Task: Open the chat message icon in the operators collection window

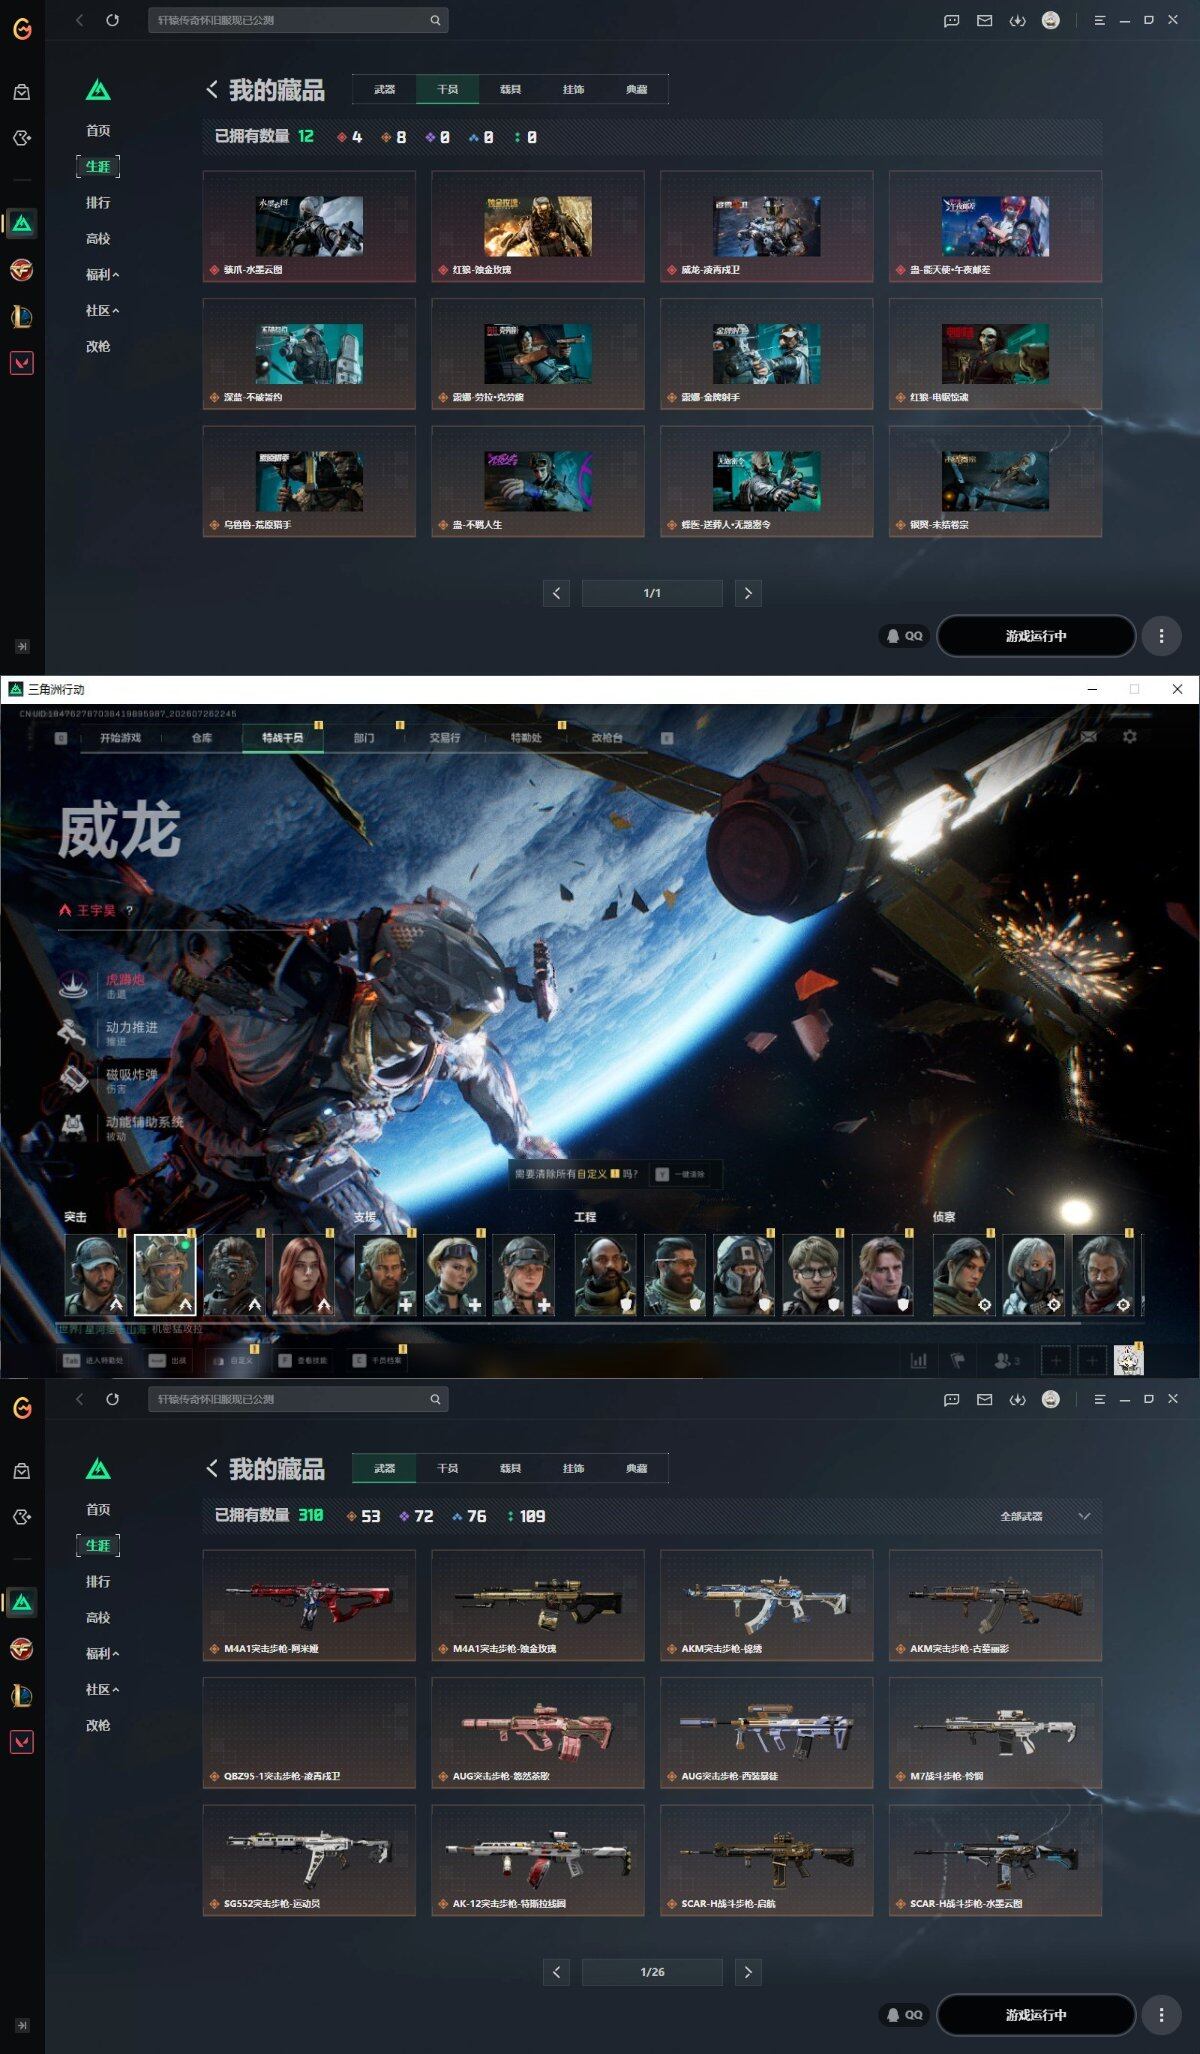Action: point(952,20)
